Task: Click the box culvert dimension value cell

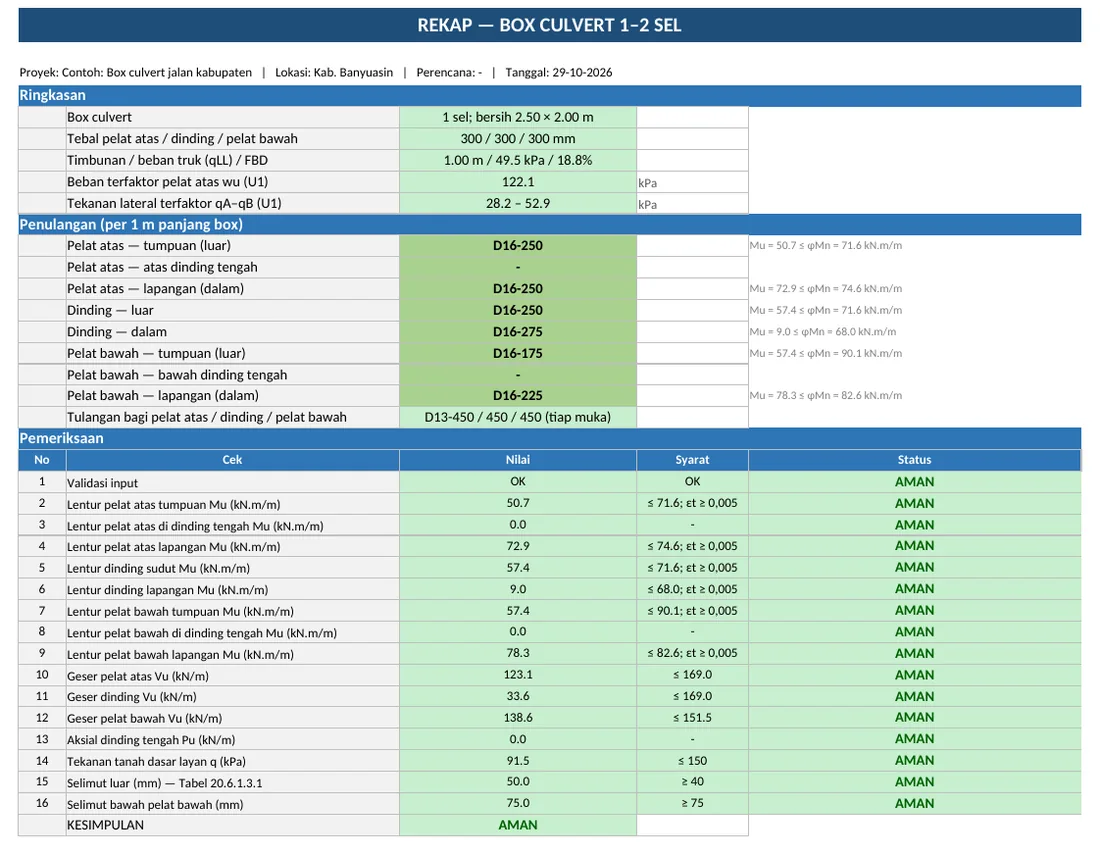Action: click(x=518, y=117)
